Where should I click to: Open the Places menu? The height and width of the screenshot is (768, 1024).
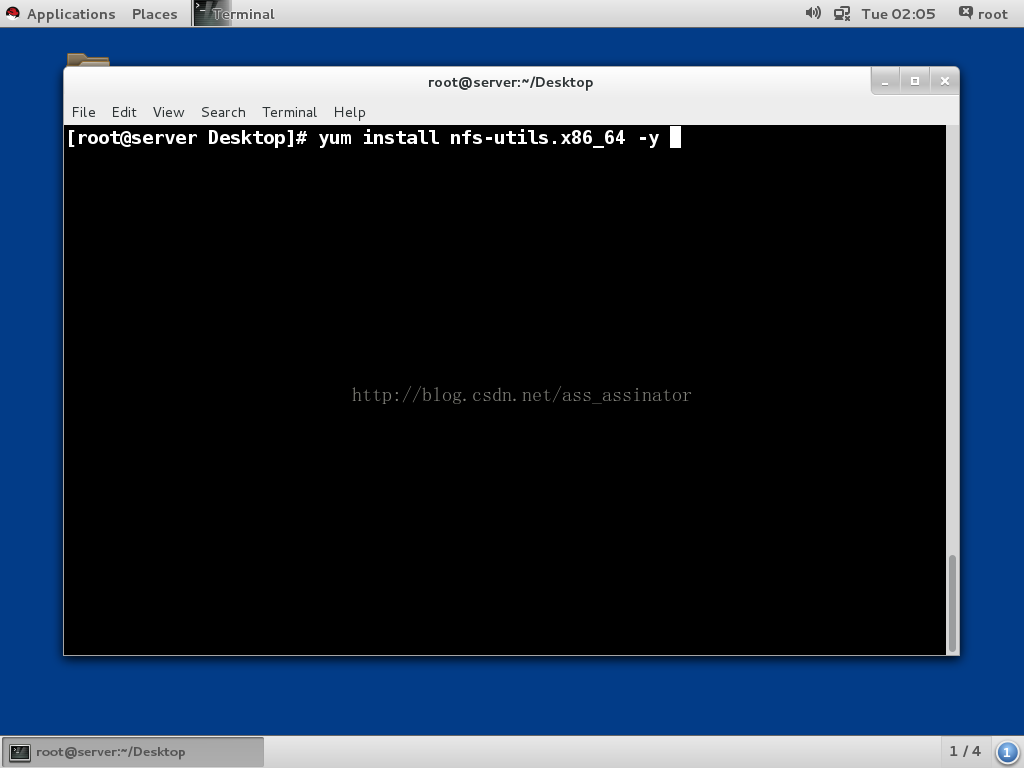click(154, 14)
